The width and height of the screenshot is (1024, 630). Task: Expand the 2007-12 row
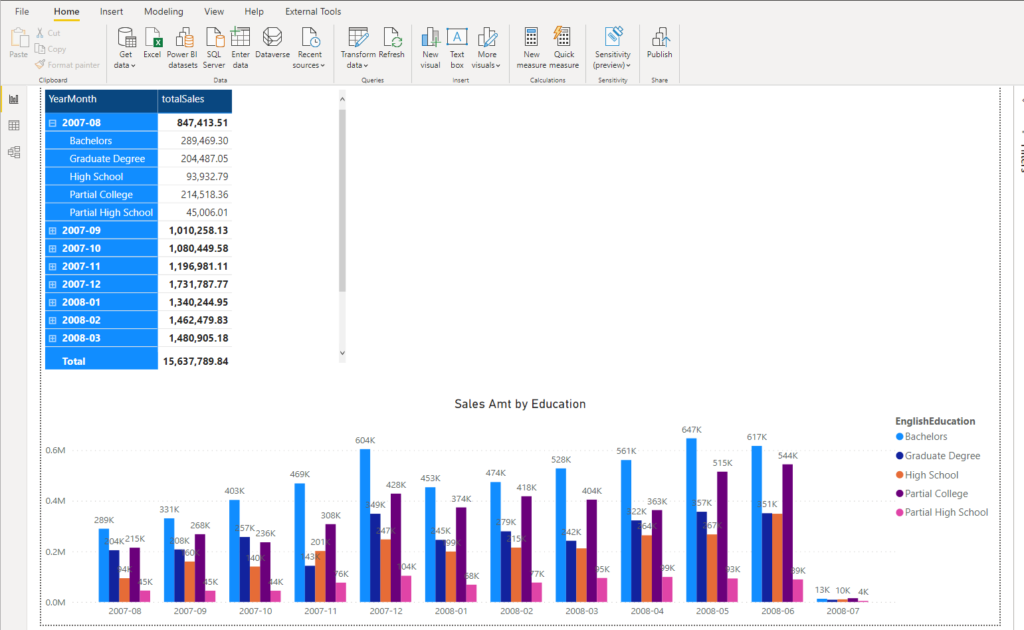coord(53,285)
